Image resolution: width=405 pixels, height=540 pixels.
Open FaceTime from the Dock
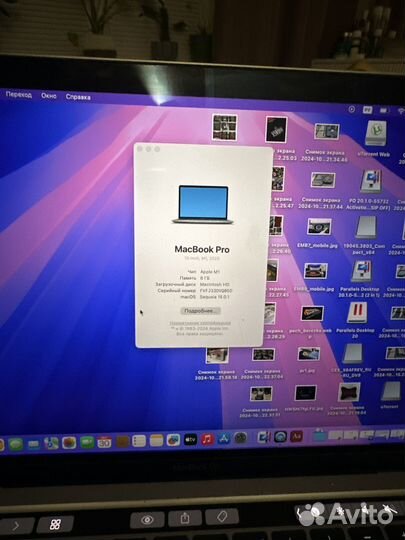point(87,443)
